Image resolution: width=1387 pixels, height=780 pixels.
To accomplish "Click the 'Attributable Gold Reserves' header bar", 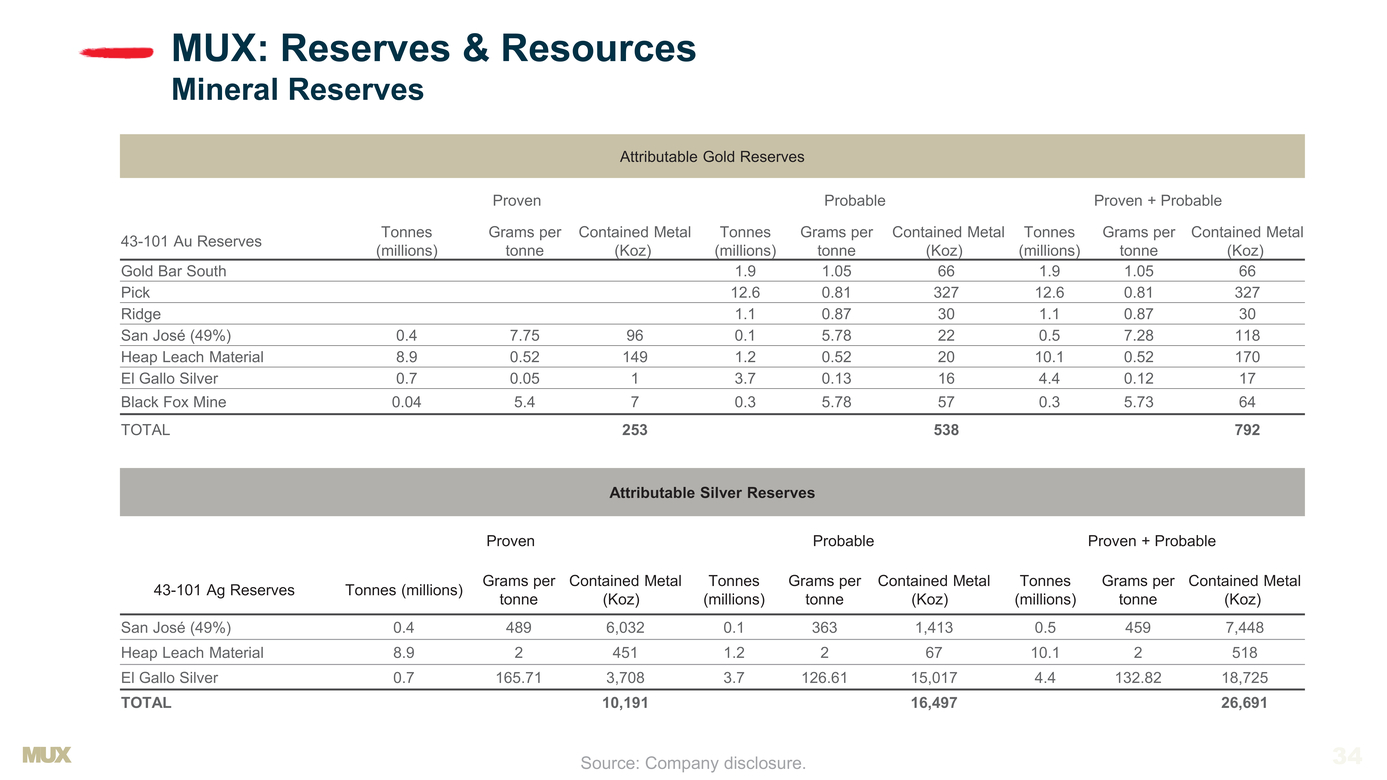I will (x=712, y=156).
